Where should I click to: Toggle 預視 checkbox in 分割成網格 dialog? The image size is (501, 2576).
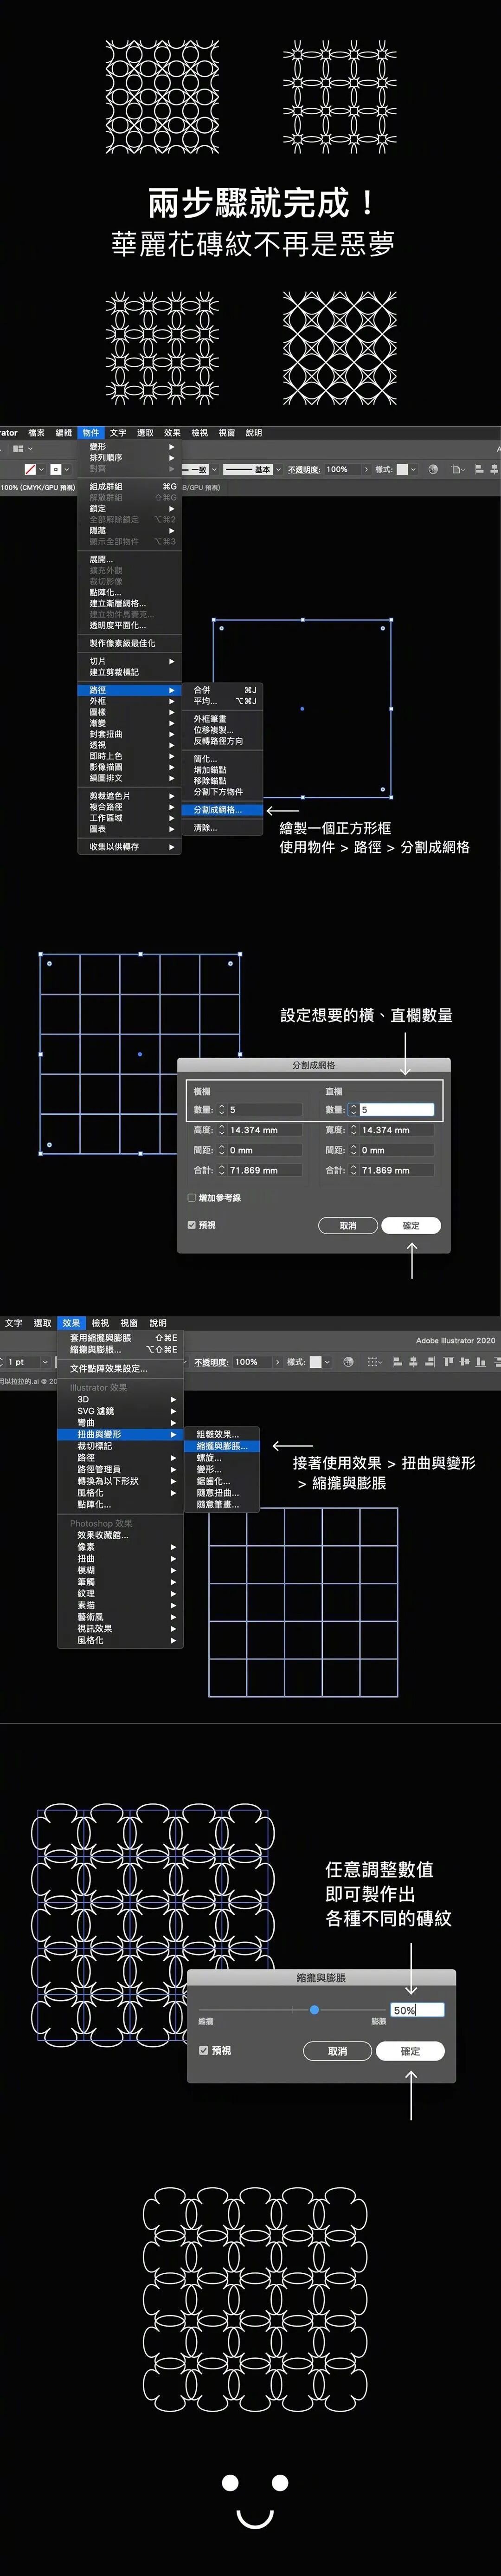click(x=192, y=1224)
